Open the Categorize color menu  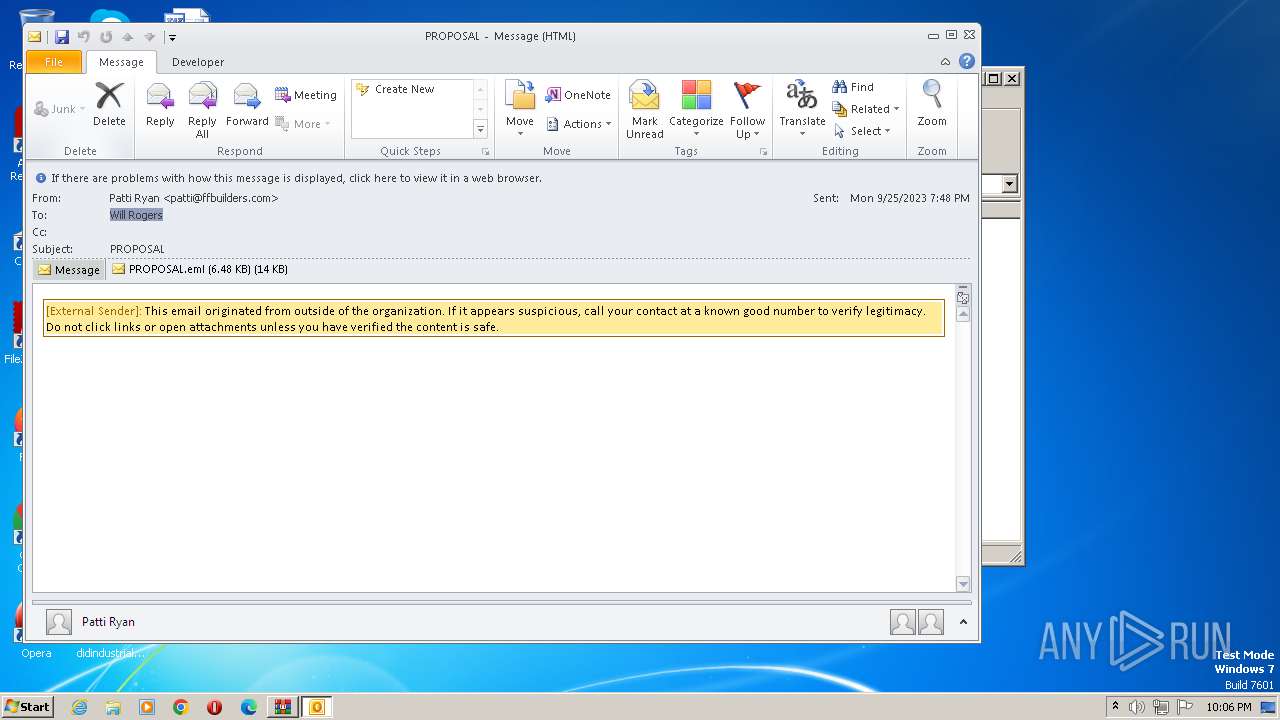point(696,109)
